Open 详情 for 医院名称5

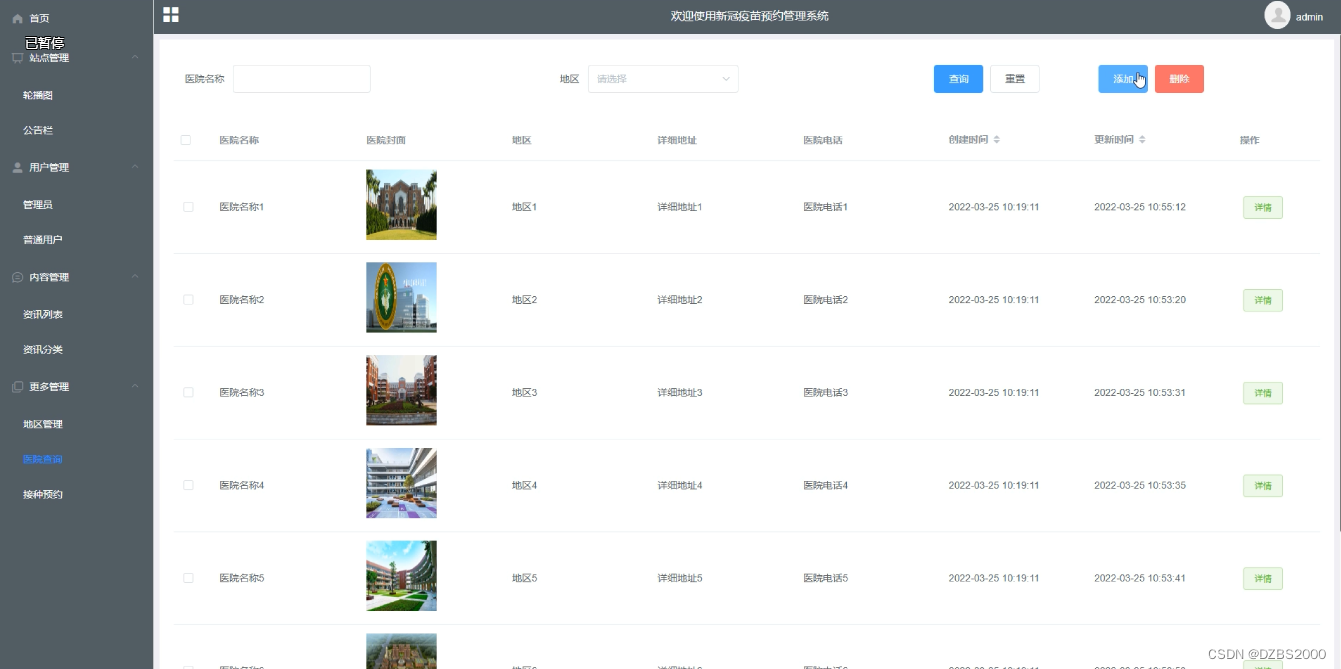[x=1263, y=579]
